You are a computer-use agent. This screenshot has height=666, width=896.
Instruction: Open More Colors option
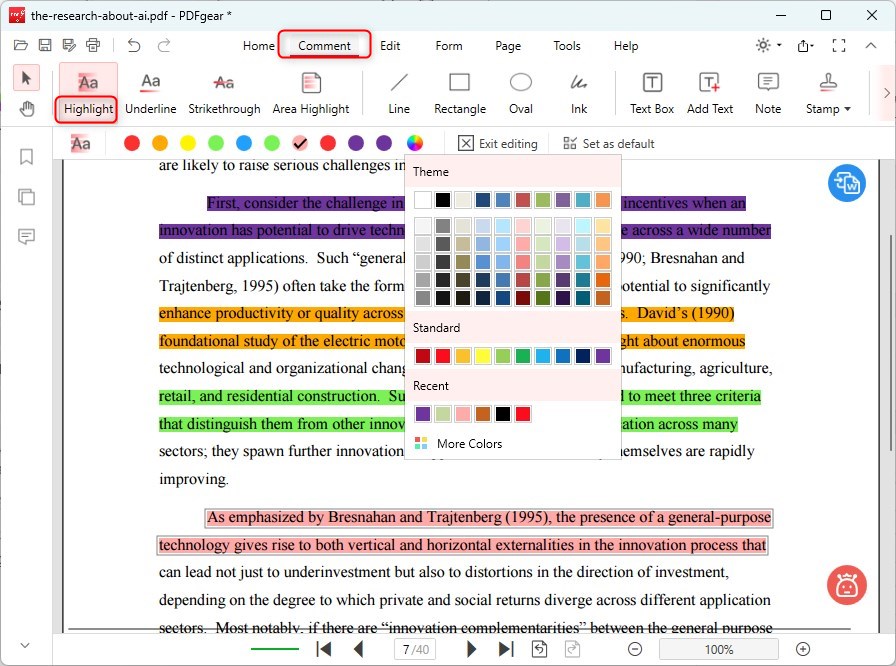(x=469, y=444)
